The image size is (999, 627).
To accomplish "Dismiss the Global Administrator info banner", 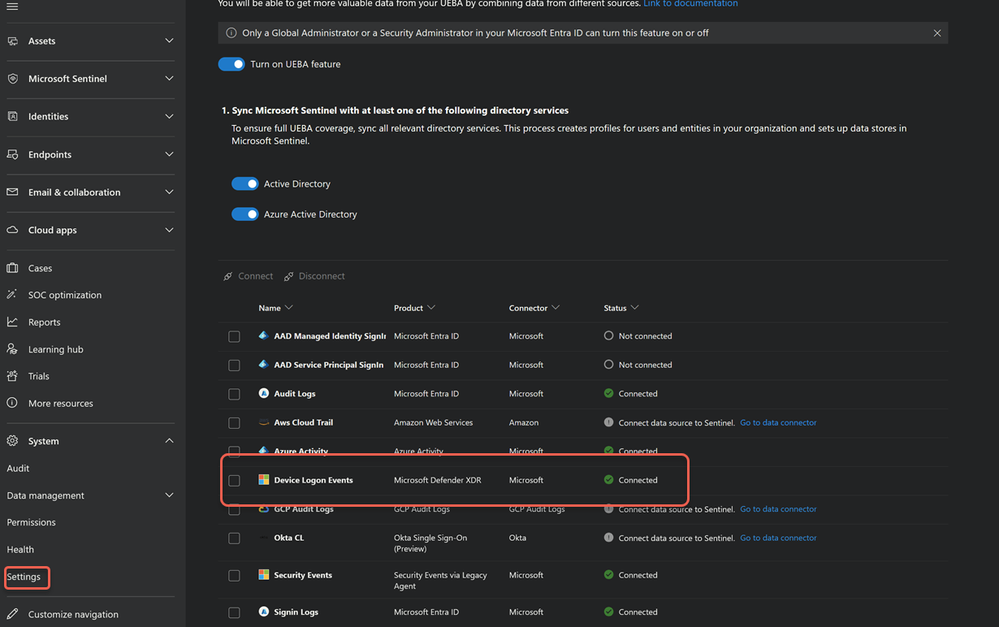I will click(x=937, y=33).
